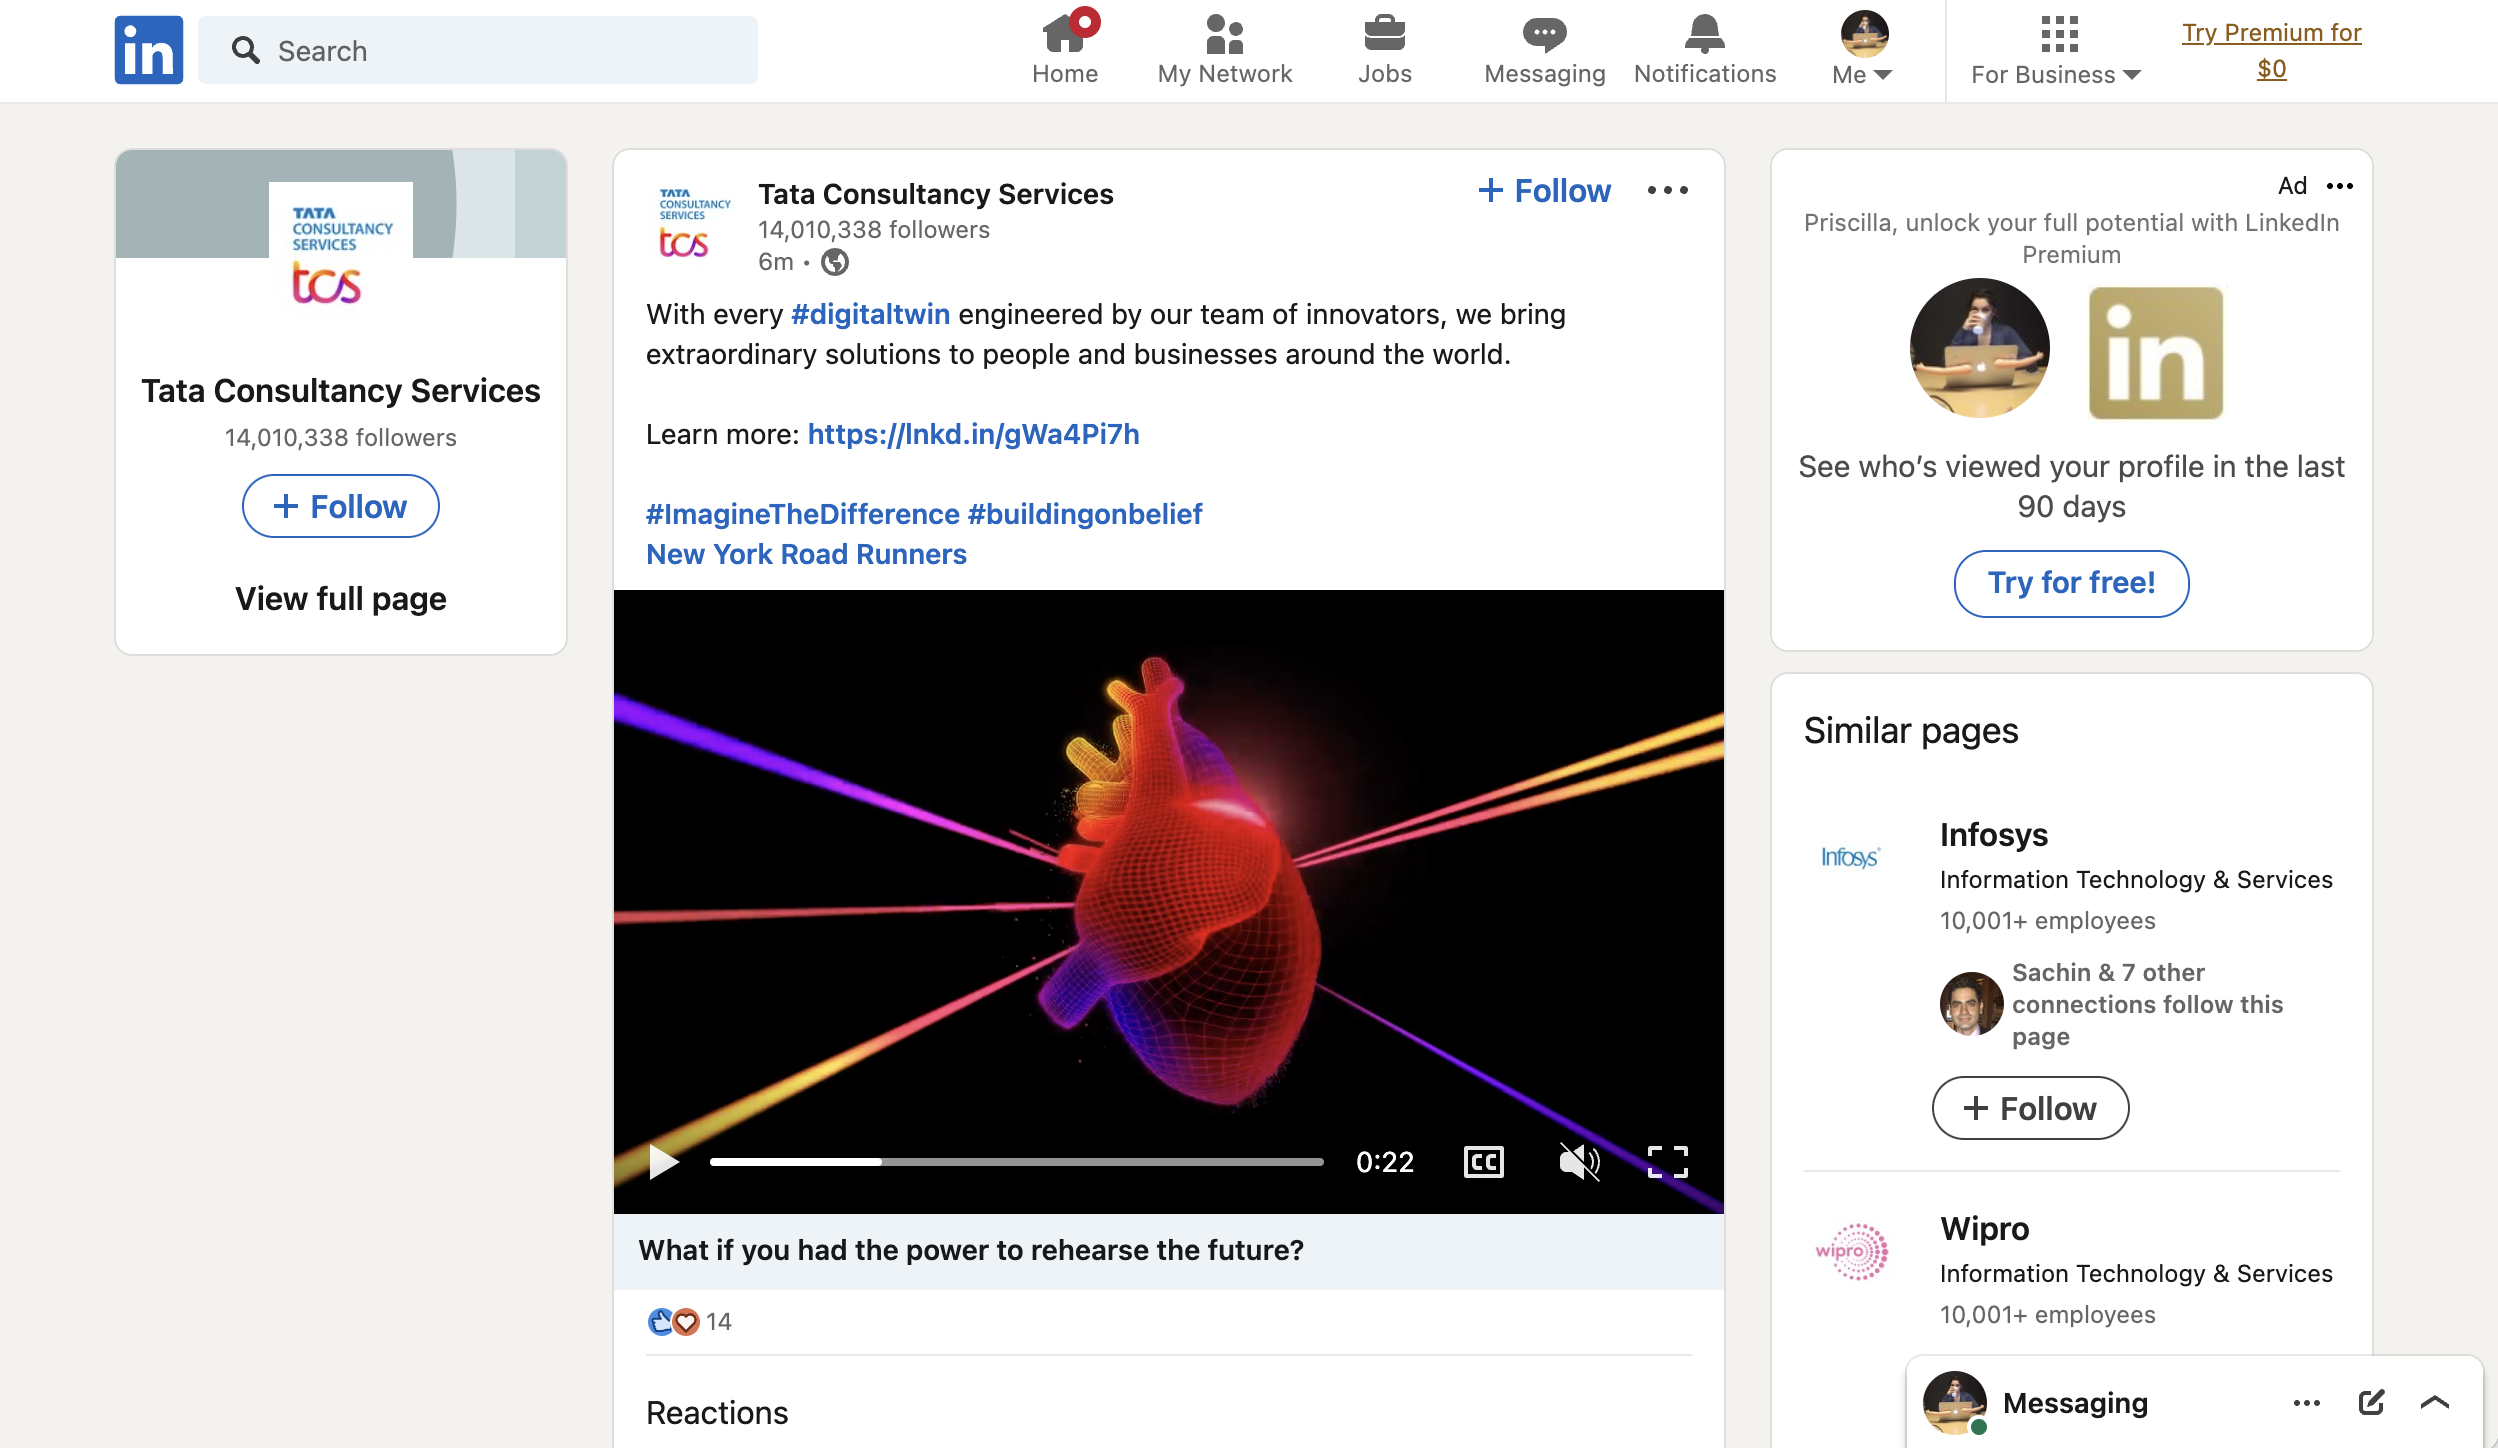Viewport: 2498px width, 1448px height.
Task: Open the lnkd.in Learn more link
Action: (x=973, y=434)
